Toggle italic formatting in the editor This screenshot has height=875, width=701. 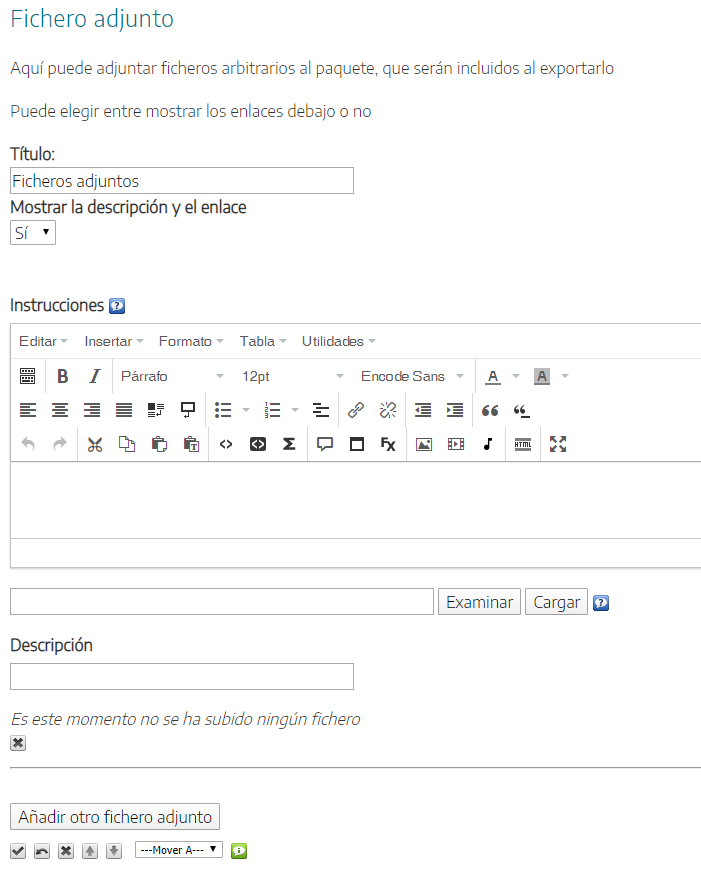tap(94, 376)
